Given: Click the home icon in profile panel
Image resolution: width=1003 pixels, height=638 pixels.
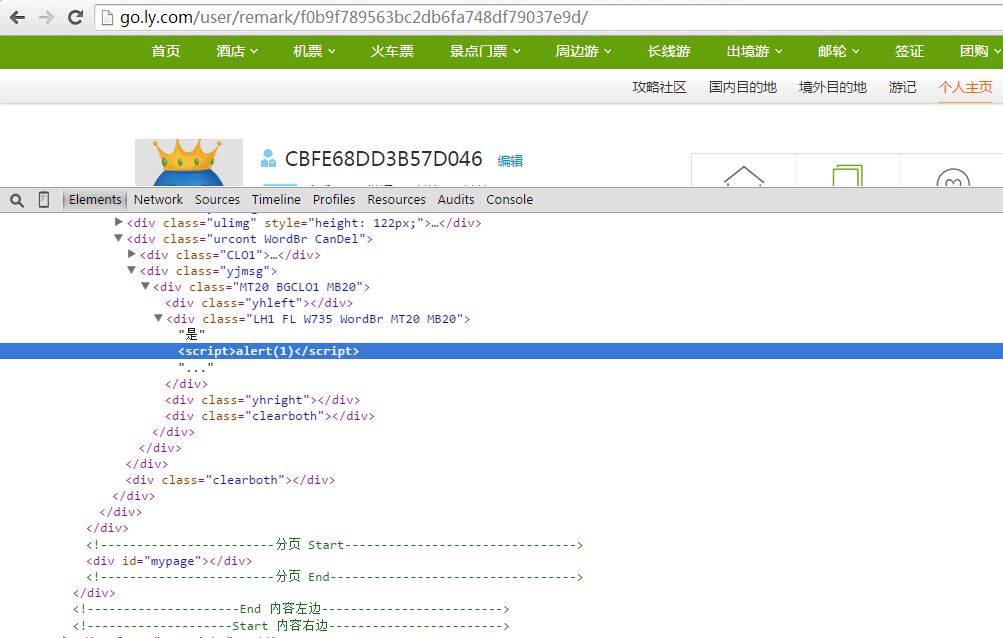Looking at the screenshot, I should [744, 176].
